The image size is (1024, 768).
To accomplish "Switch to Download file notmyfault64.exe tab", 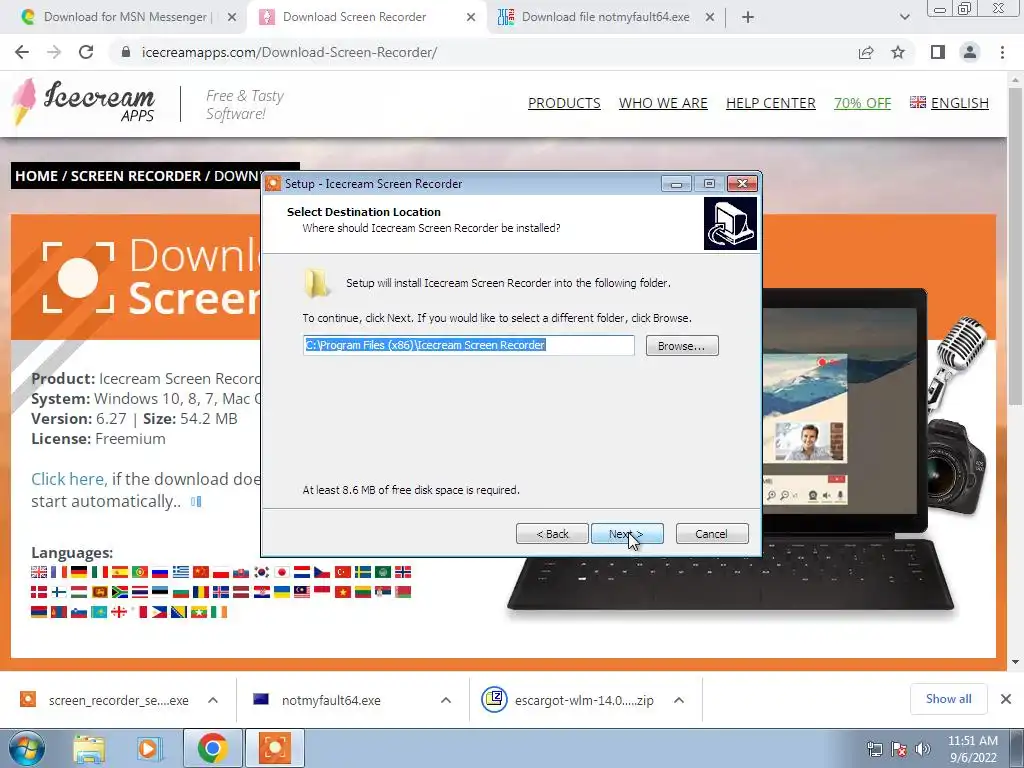I will (605, 17).
